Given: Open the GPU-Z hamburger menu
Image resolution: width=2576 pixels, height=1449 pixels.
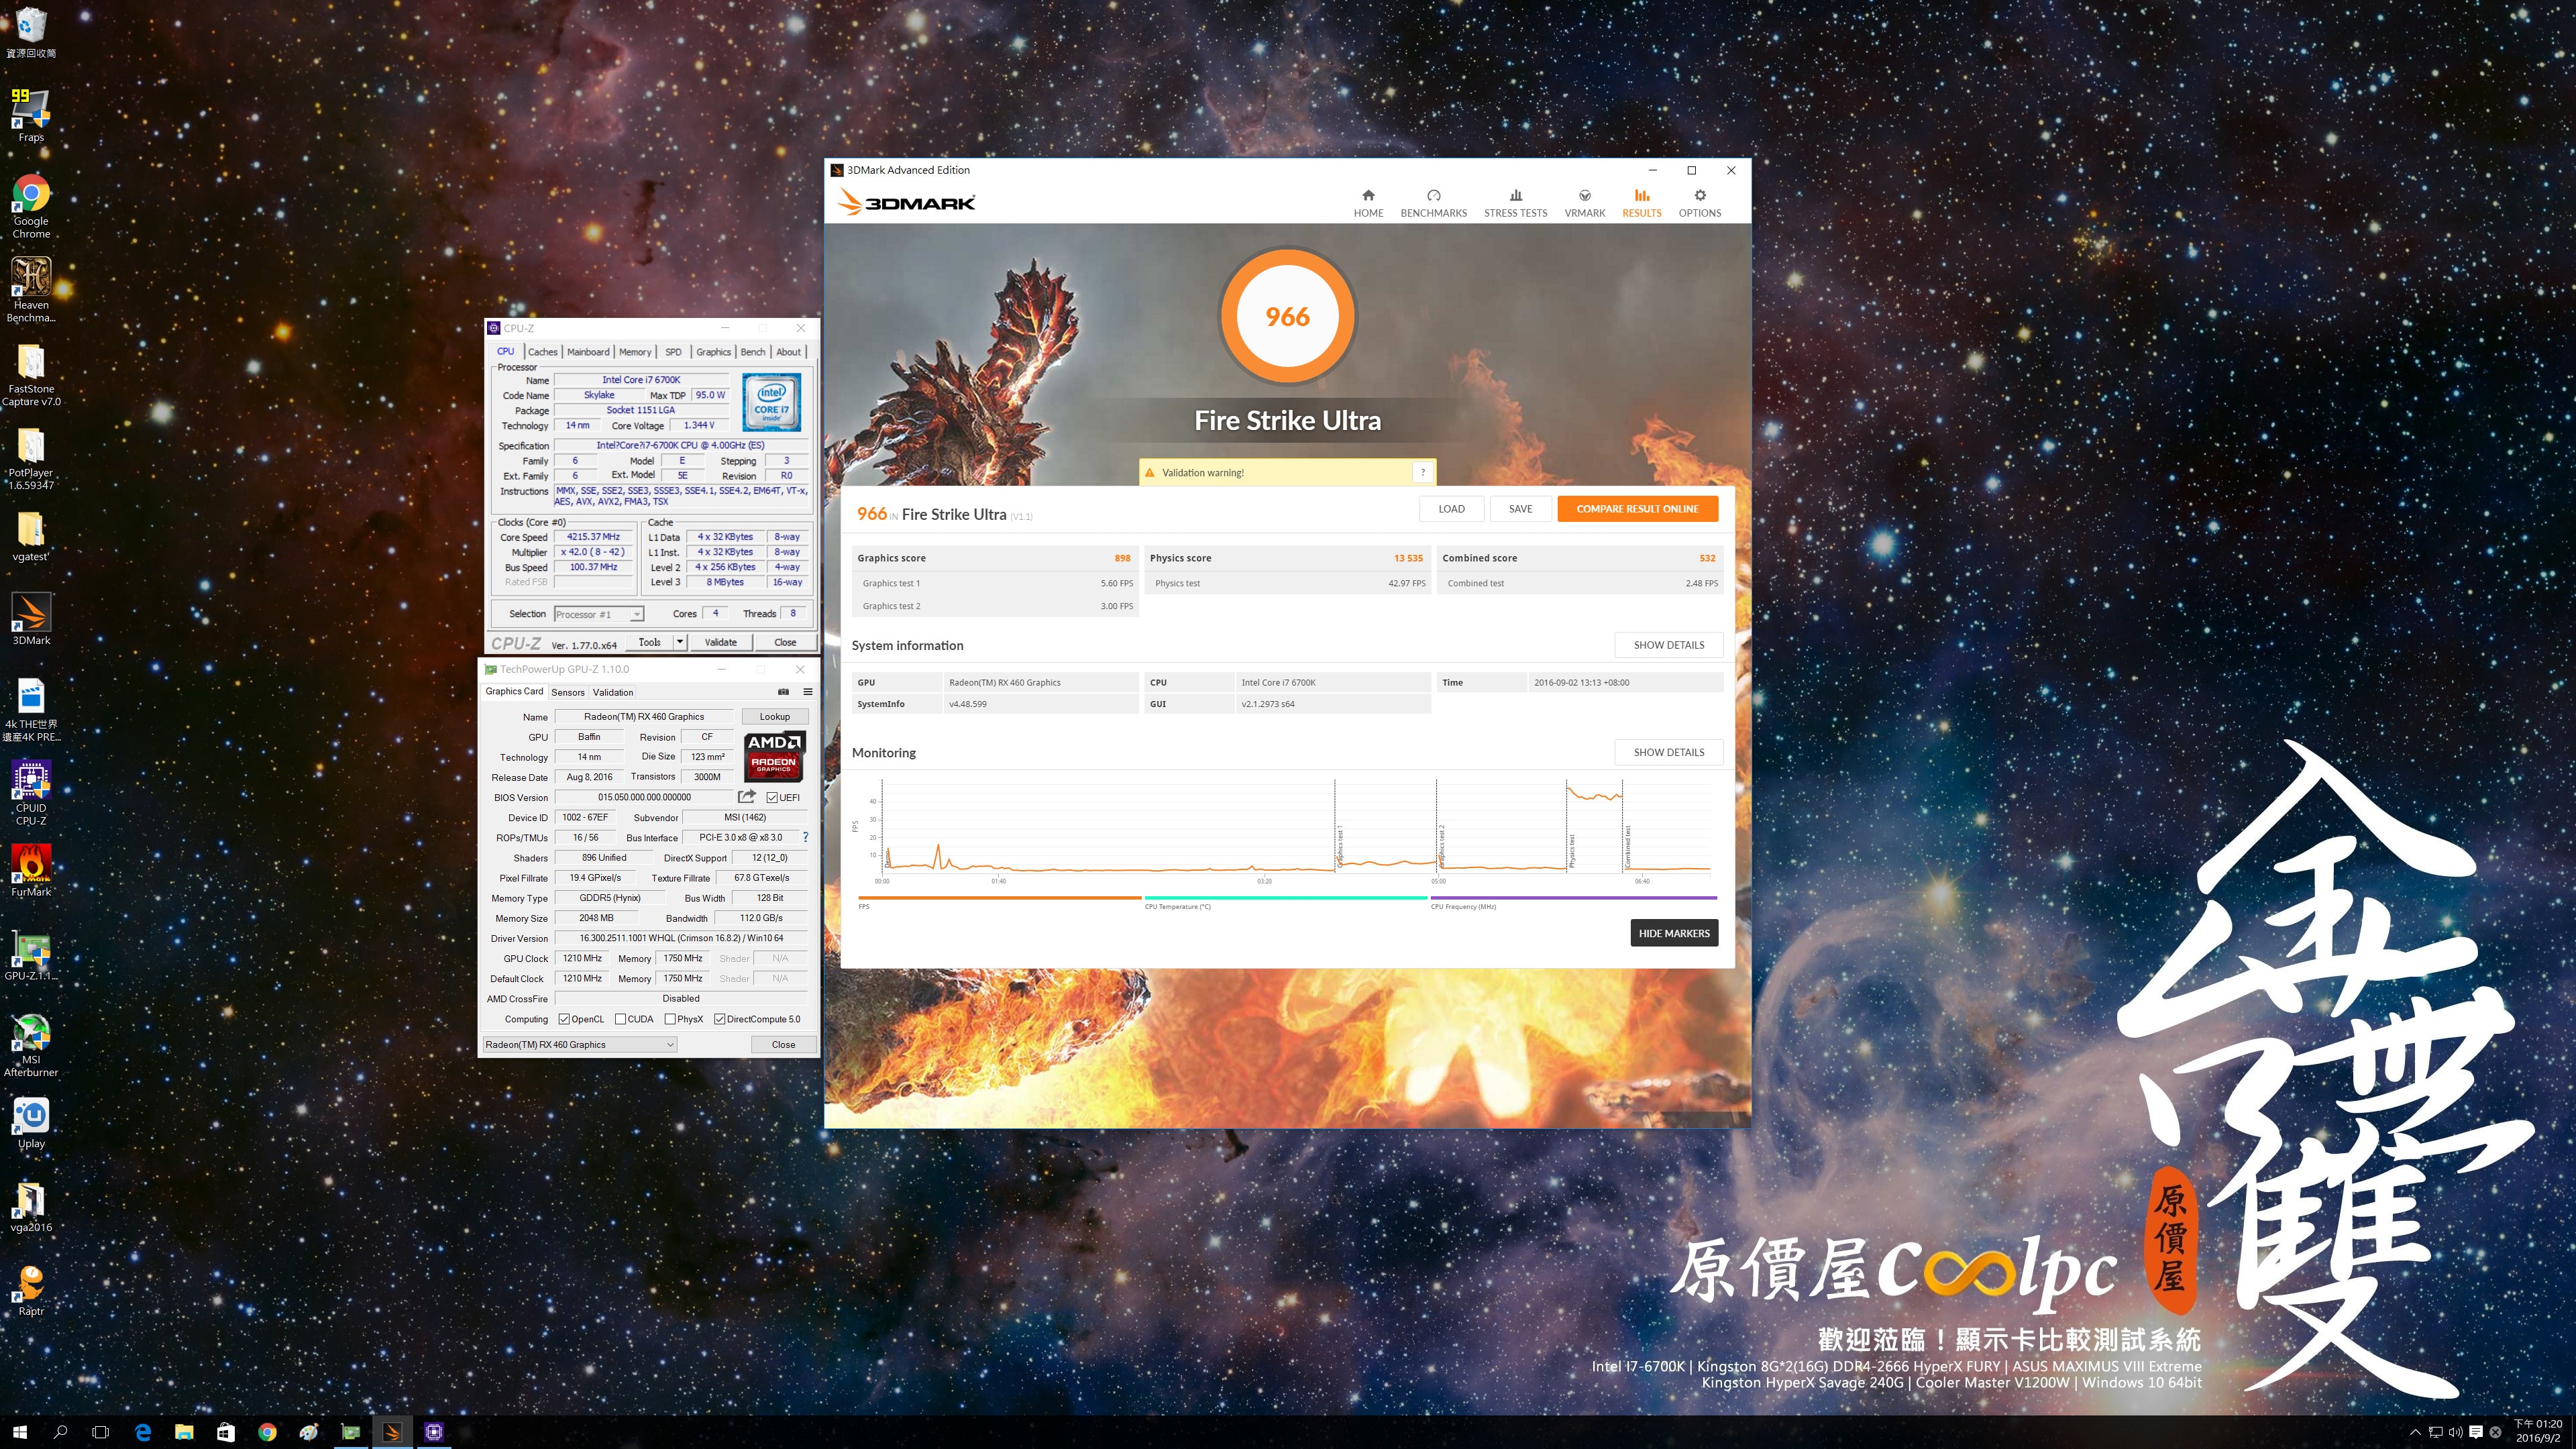Looking at the screenshot, I should pyautogui.click(x=807, y=691).
